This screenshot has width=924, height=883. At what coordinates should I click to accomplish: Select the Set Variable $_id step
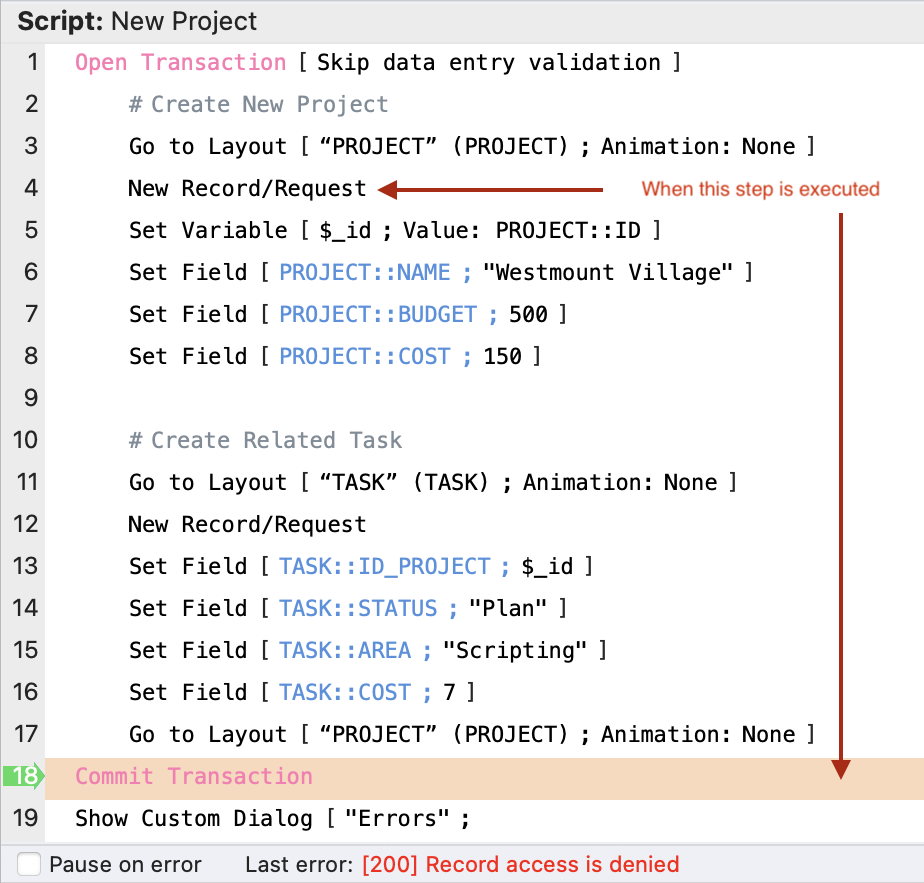394,231
